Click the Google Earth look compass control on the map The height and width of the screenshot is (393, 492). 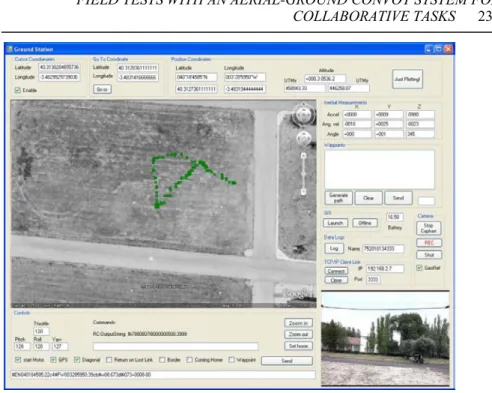coord(303,114)
